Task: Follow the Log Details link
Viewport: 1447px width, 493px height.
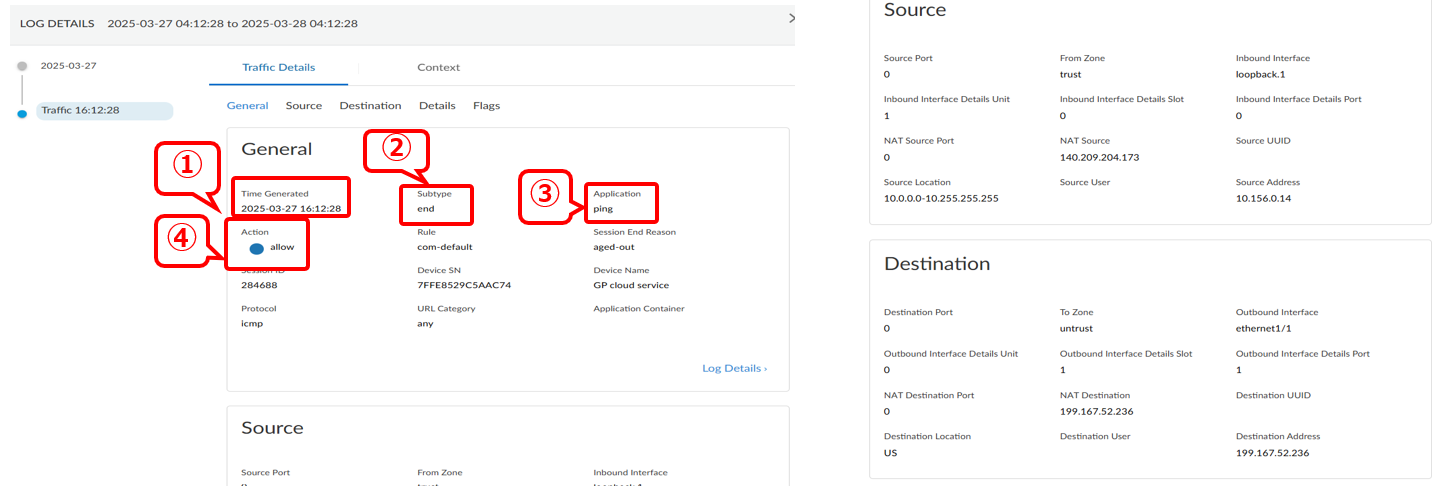Action: (x=734, y=369)
